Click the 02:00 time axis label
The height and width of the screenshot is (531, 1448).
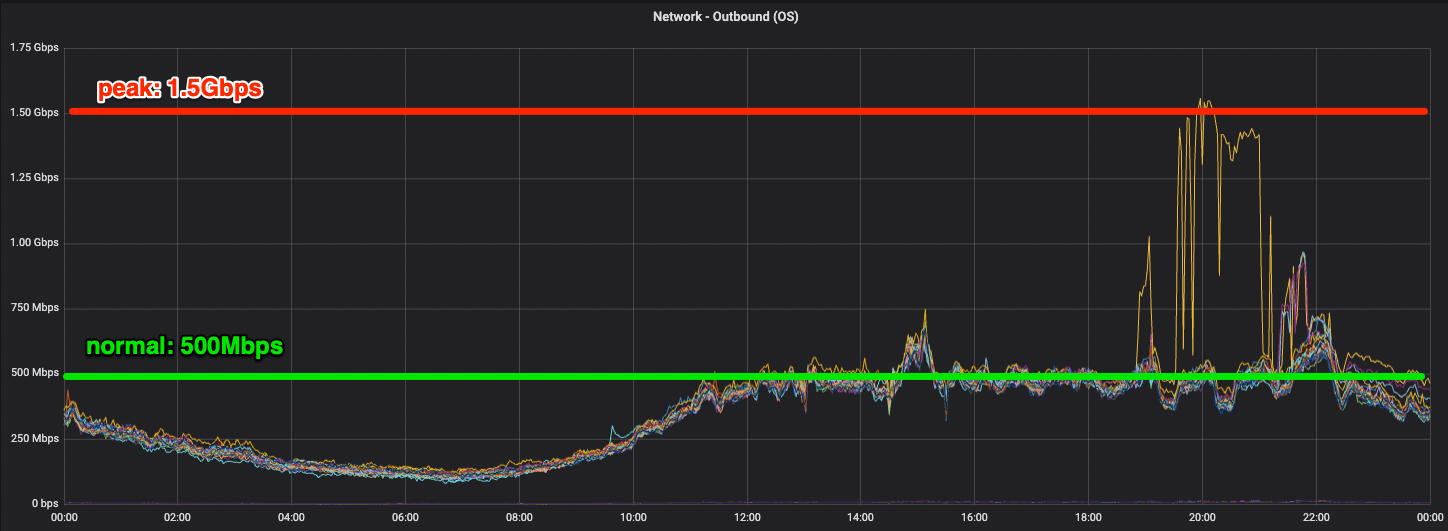point(177,518)
